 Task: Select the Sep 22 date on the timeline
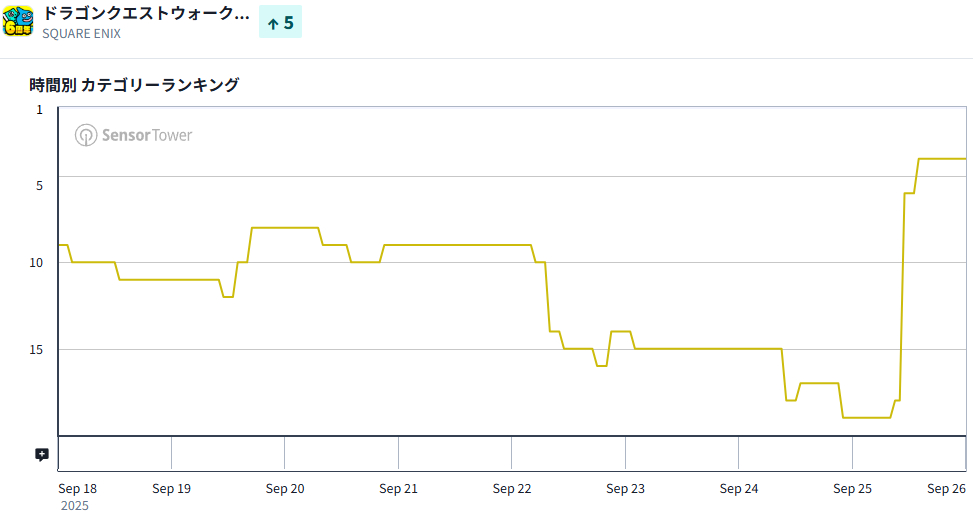(x=512, y=489)
